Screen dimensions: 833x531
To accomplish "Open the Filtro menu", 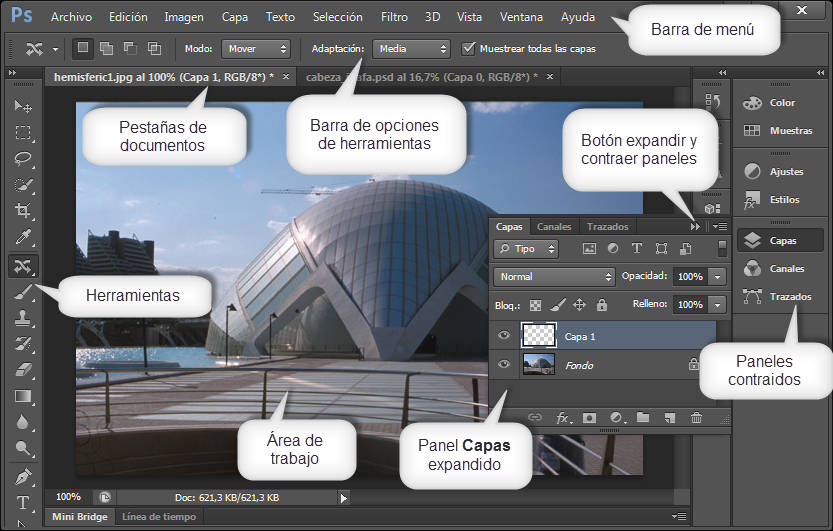I will coord(394,17).
